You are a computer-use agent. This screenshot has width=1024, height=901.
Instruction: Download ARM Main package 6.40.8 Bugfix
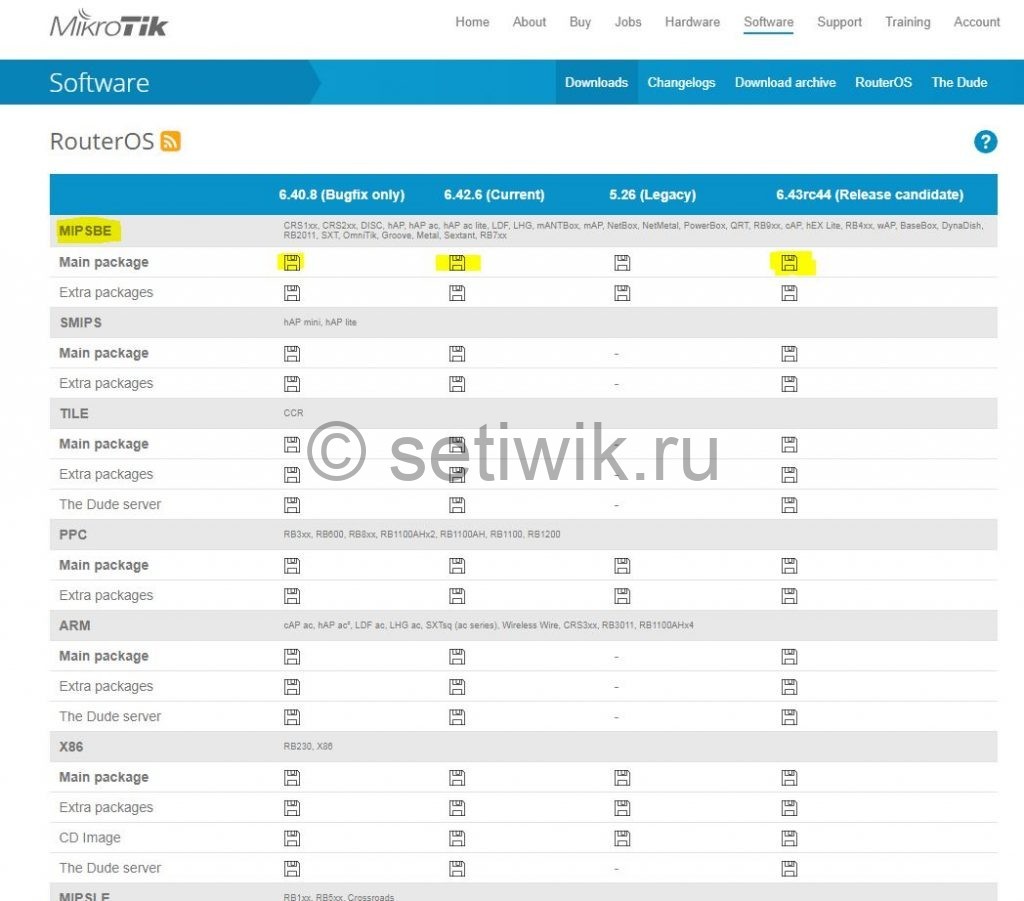point(292,656)
